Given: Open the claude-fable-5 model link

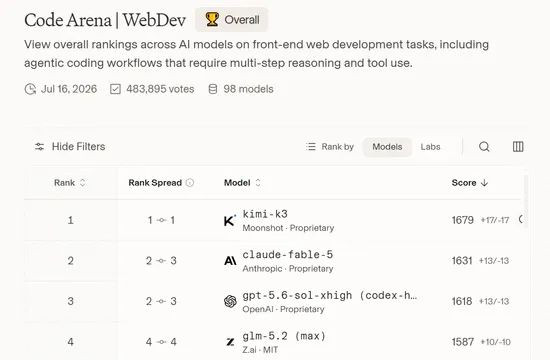Looking at the screenshot, I should coord(288,255).
